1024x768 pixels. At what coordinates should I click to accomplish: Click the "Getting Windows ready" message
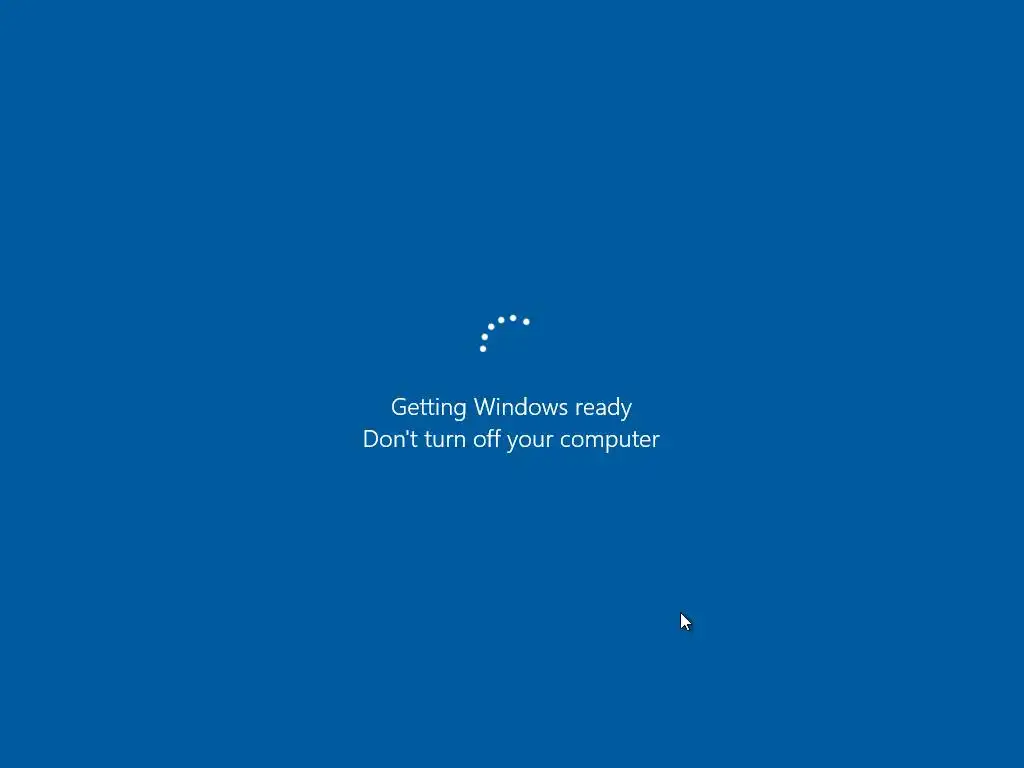click(511, 408)
